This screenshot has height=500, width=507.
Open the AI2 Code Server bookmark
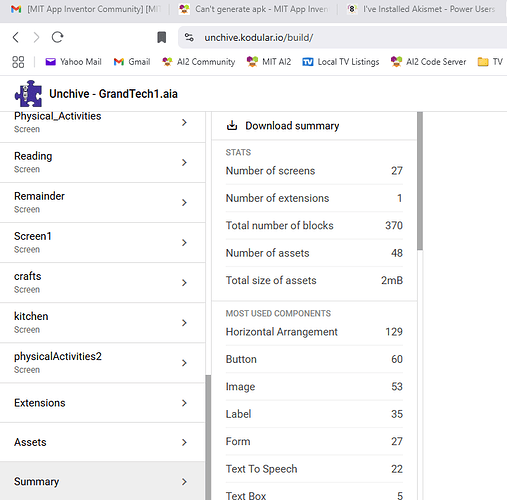click(x=428, y=62)
